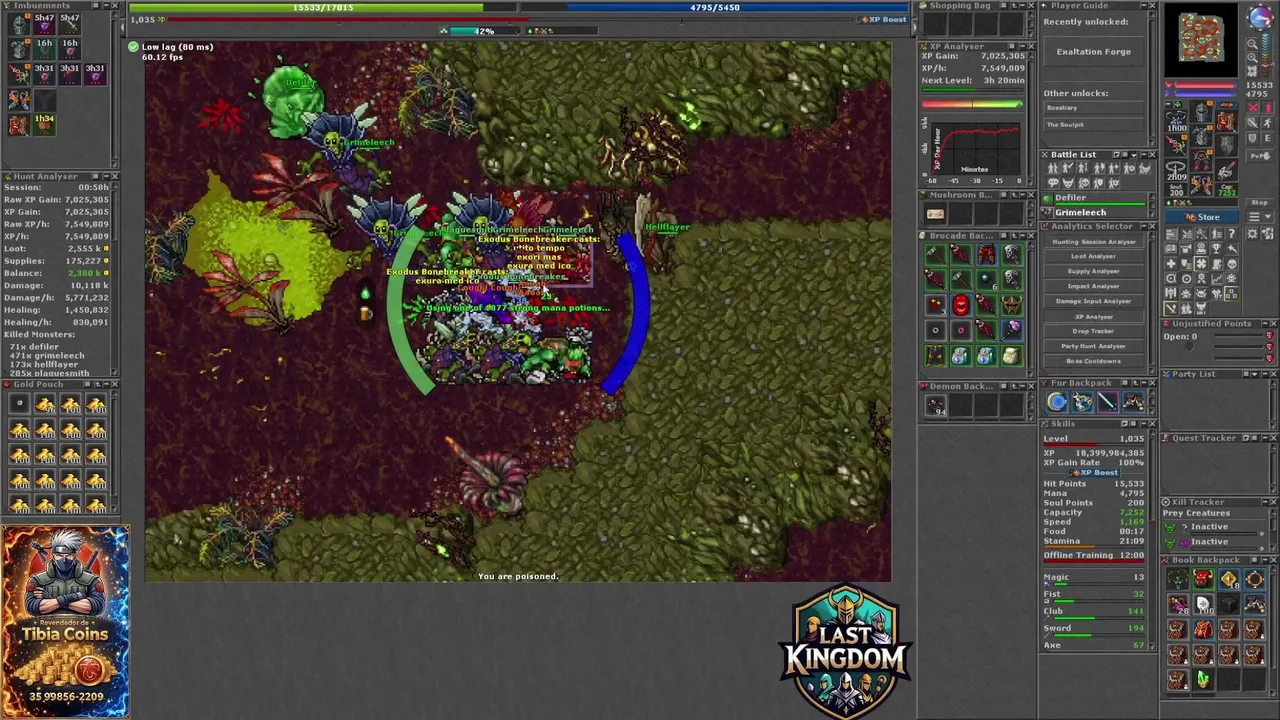
Task: Open the options gear icon
Action: point(1253,233)
